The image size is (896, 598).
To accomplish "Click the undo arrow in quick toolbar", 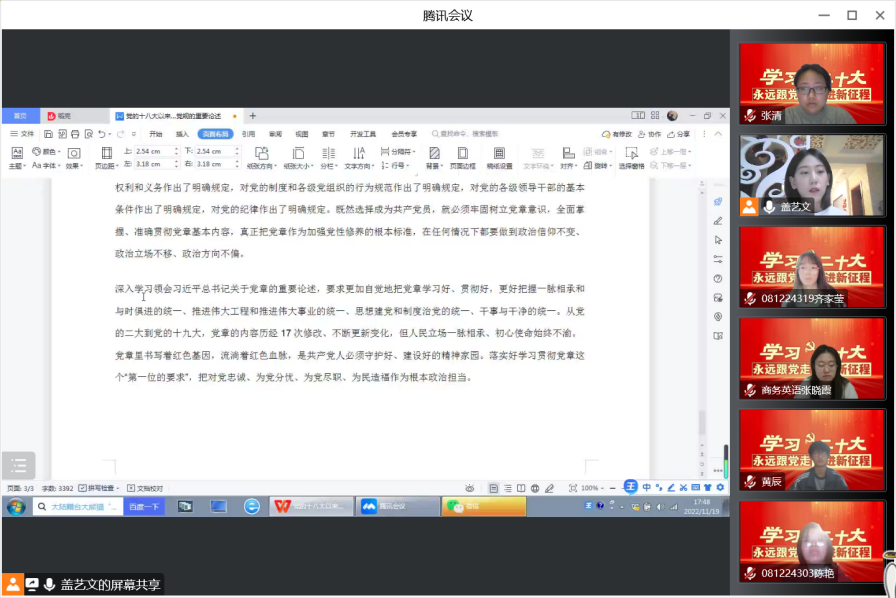I will (x=102, y=134).
